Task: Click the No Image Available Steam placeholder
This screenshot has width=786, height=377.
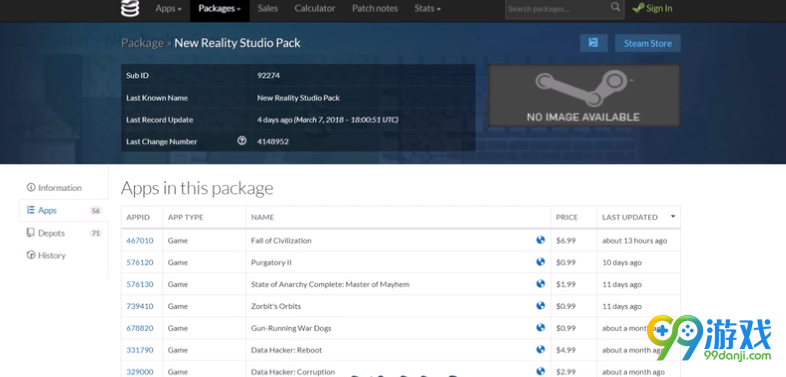Action: (584, 95)
